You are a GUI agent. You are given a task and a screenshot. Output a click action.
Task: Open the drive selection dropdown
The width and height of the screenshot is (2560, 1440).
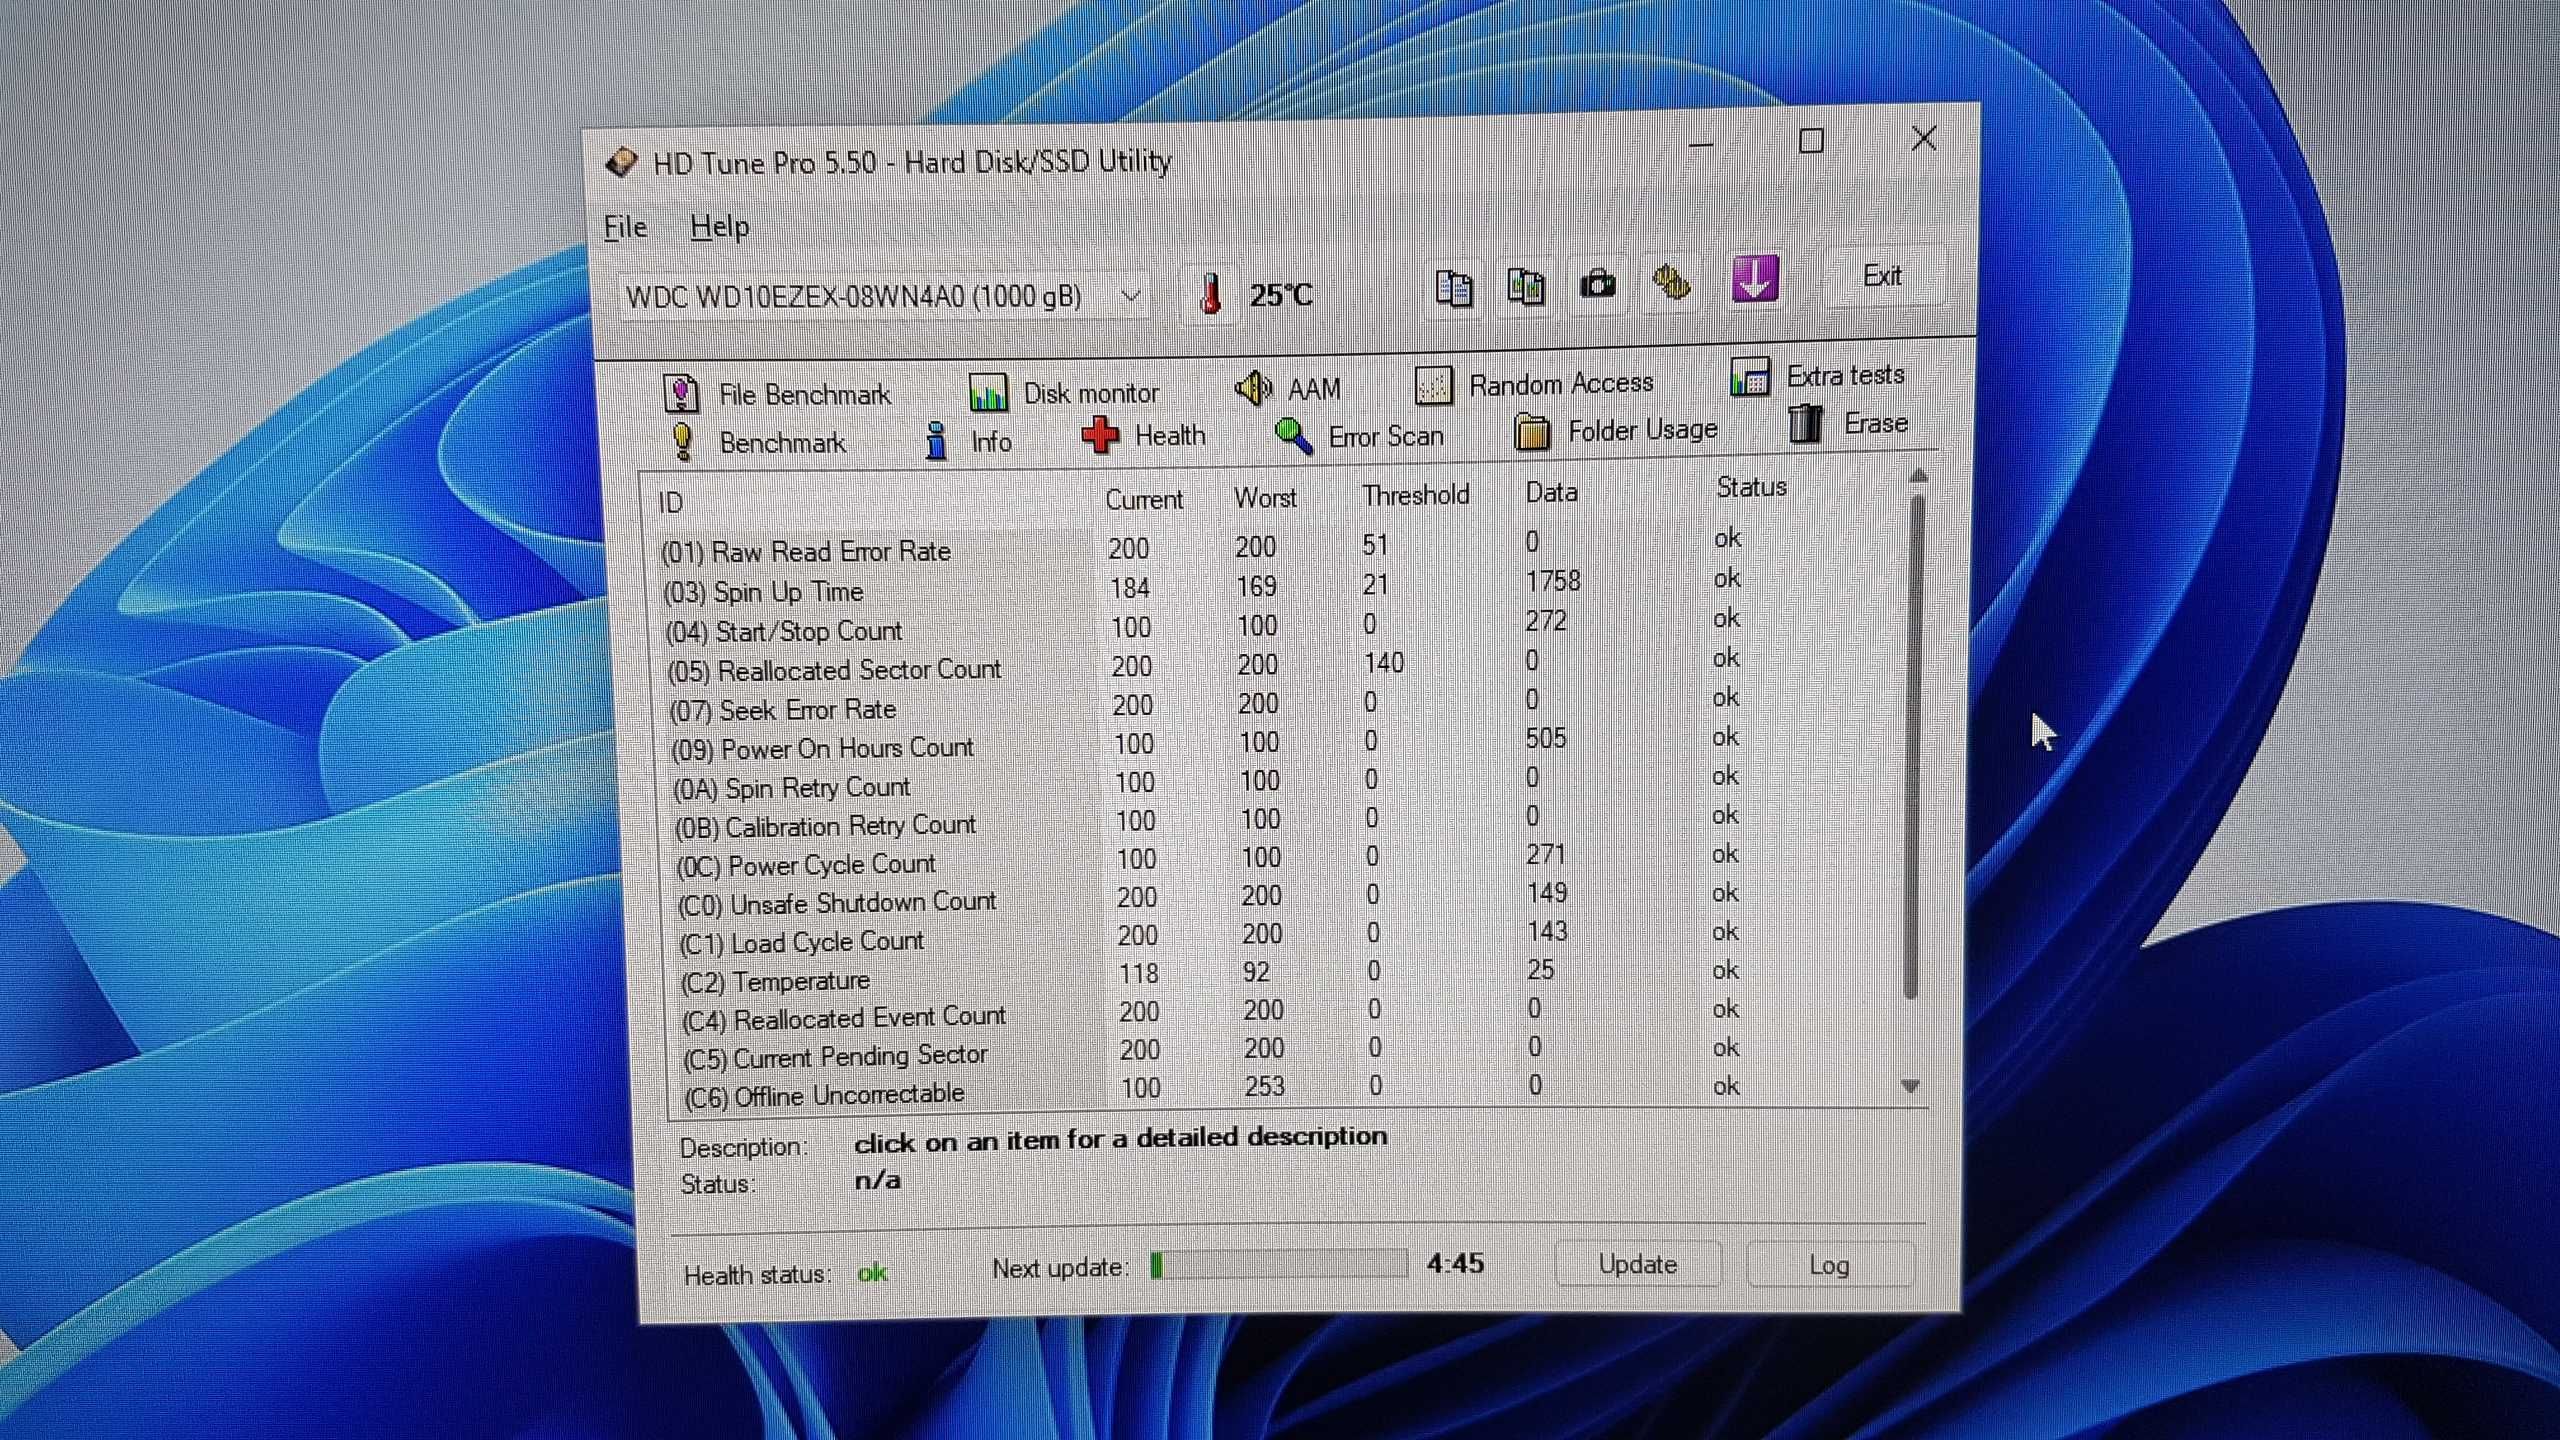tap(883, 296)
